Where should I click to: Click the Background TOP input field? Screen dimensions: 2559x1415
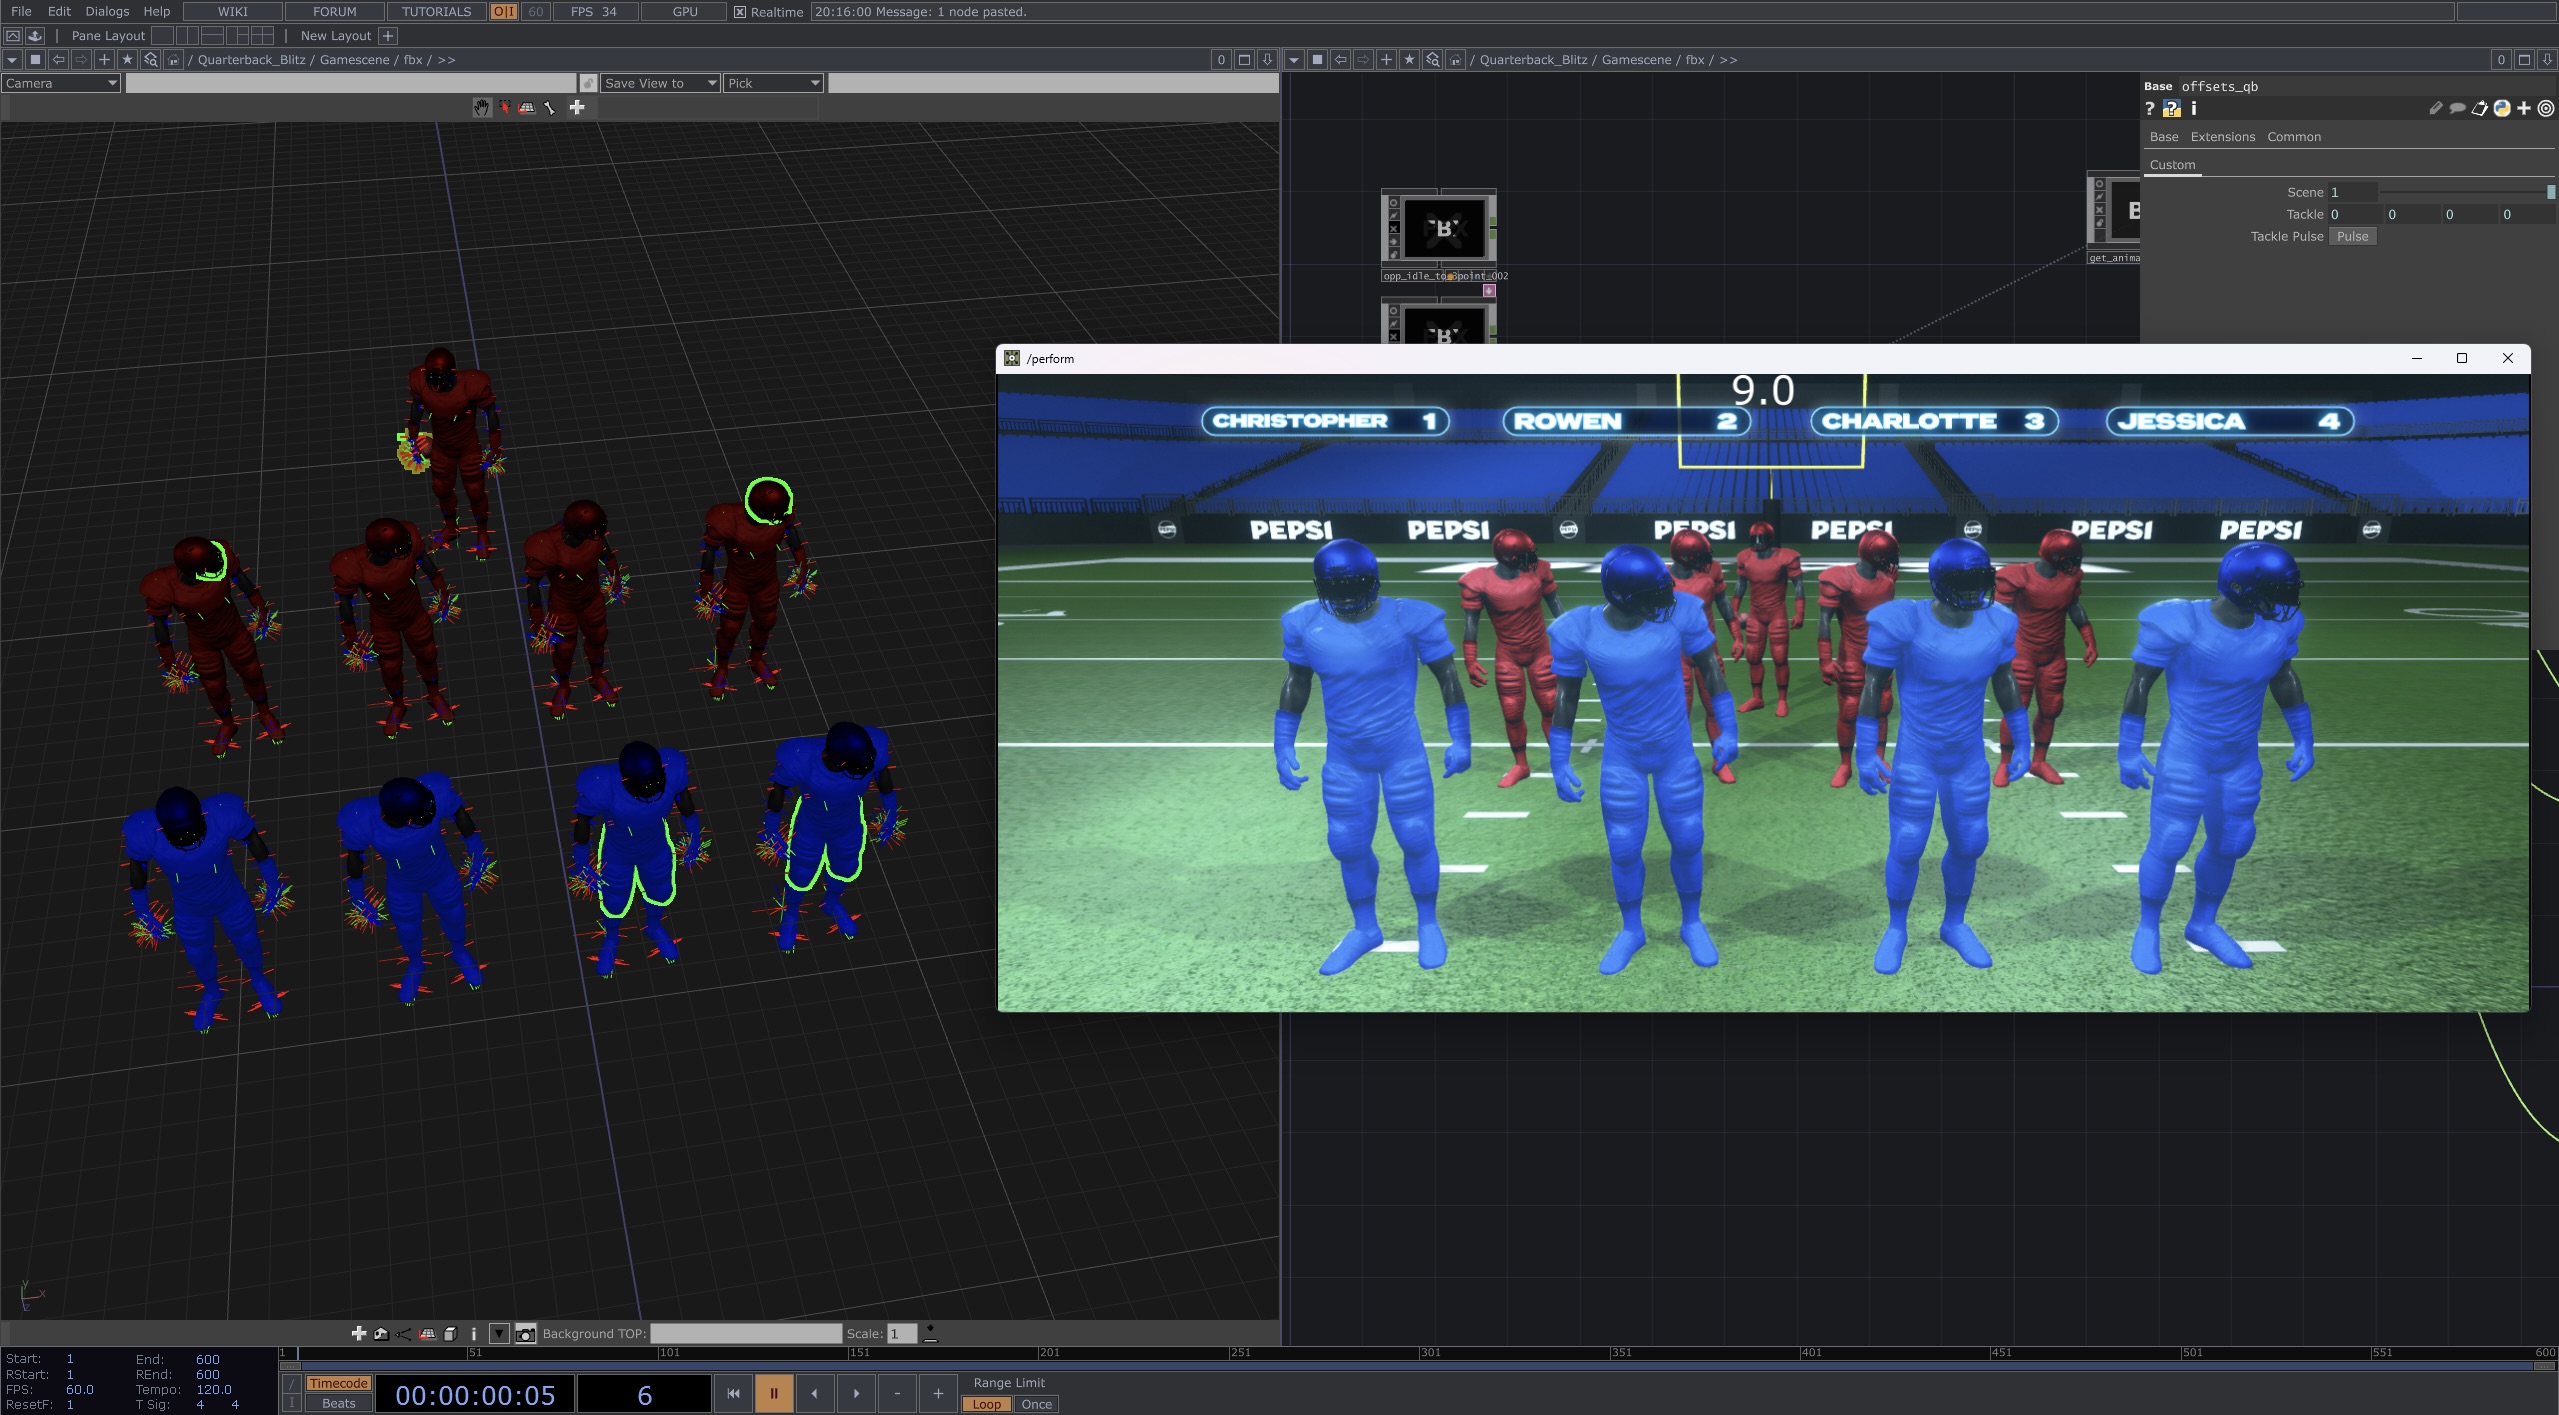pyautogui.click(x=743, y=1333)
